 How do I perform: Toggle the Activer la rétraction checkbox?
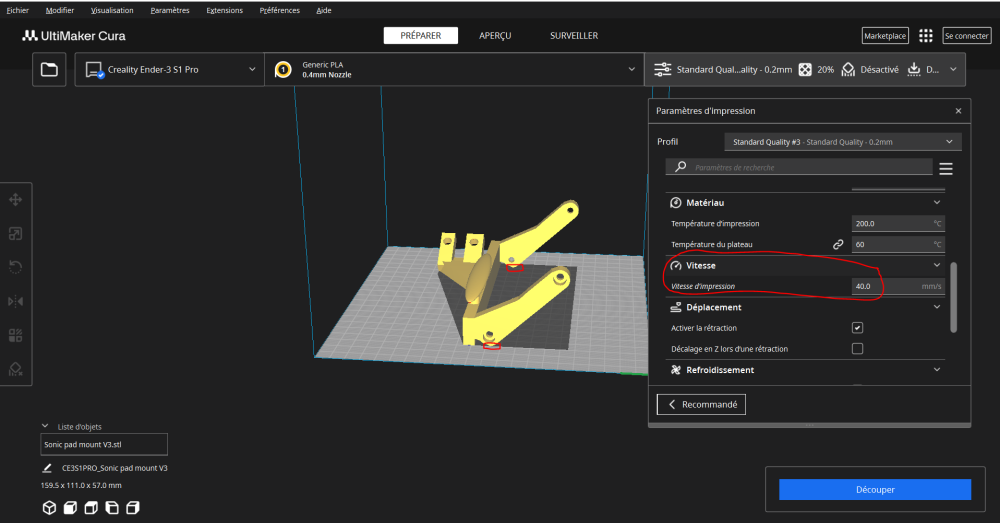pyautogui.click(x=857, y=328)
